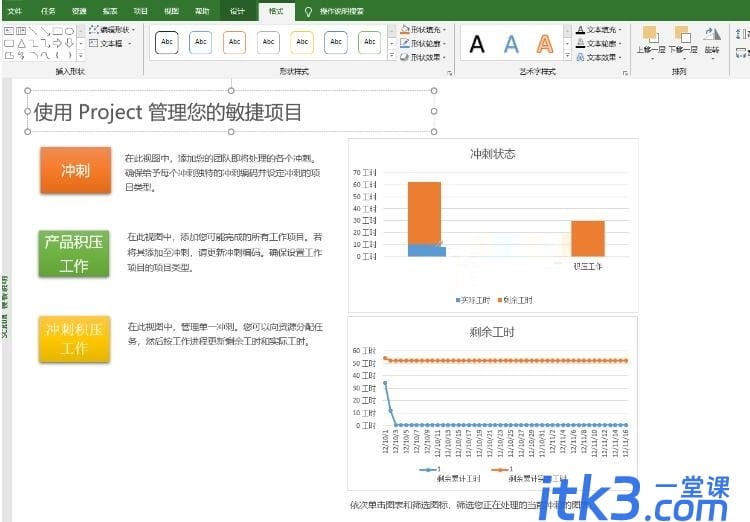Click the top-center handle of the title box

pos(231,90)
